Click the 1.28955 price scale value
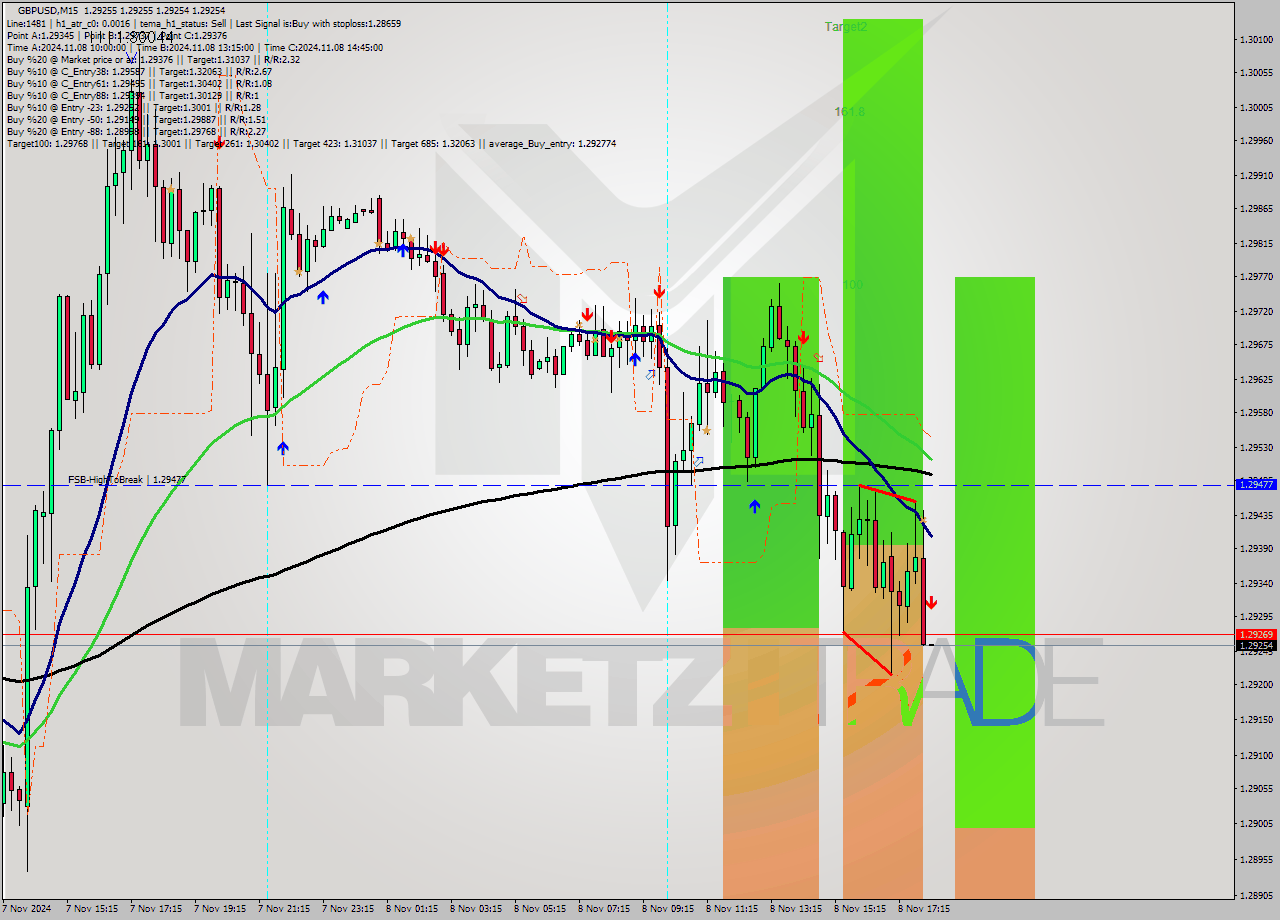1280x920 pixels. coord(1256,860)
